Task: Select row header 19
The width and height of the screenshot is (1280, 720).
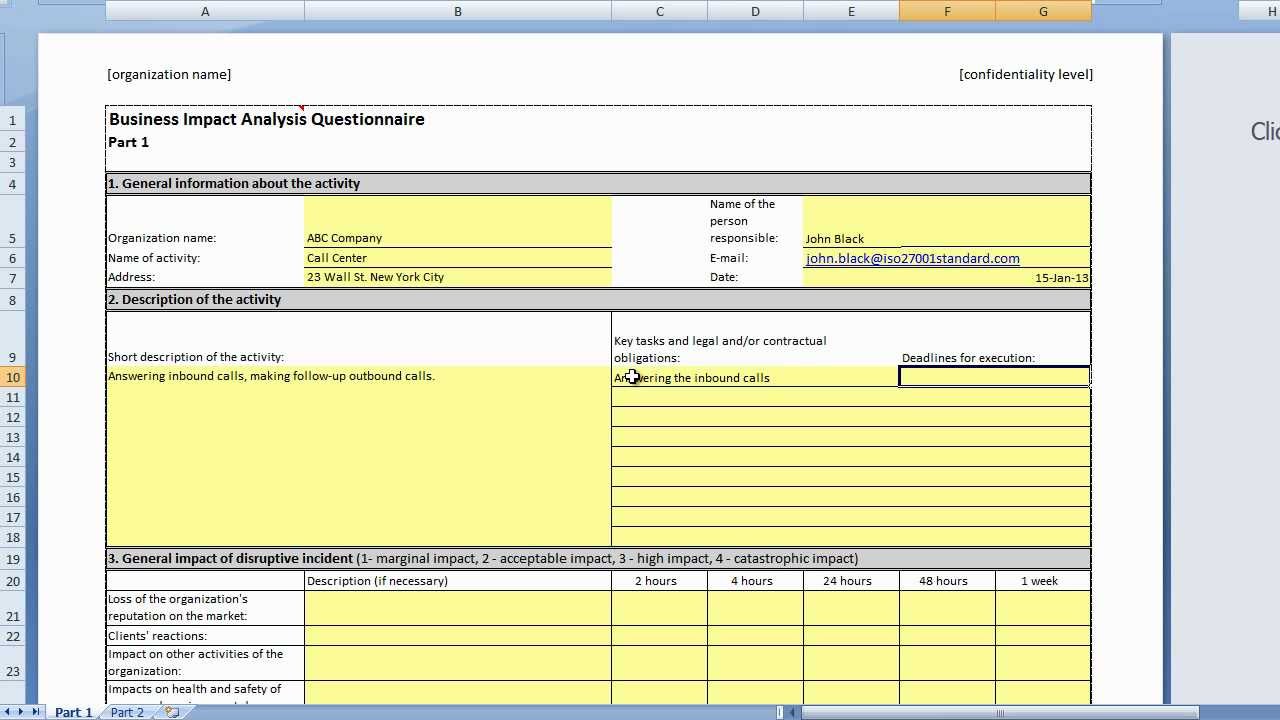Action: tap(12, 558)
